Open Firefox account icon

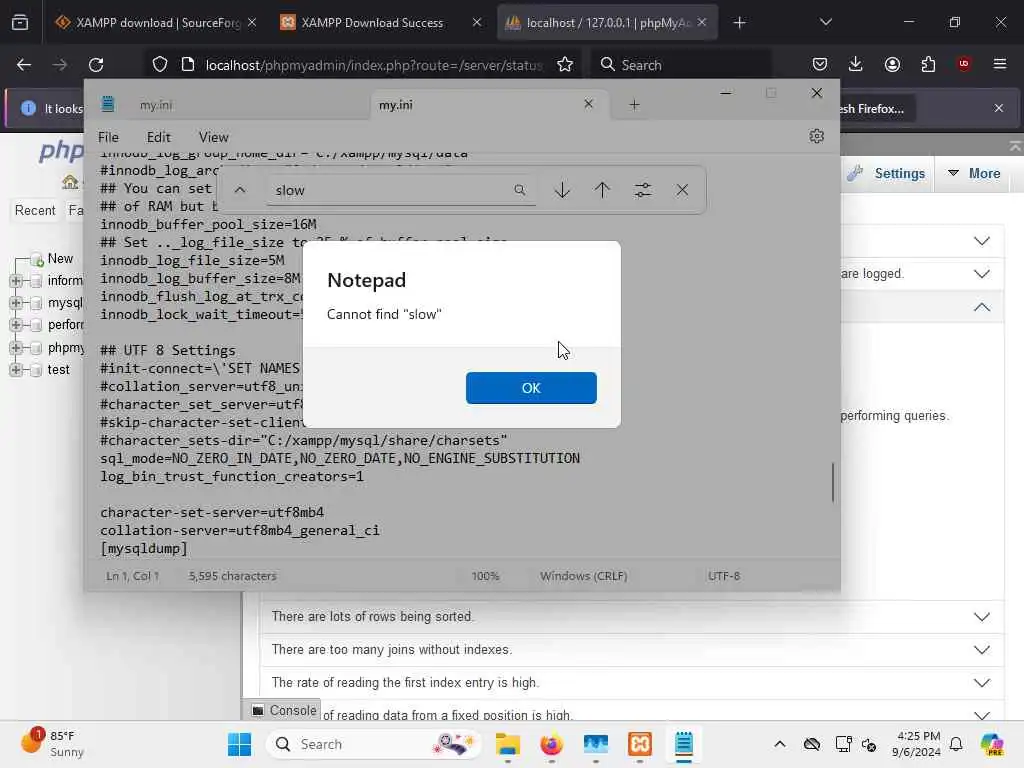[x=892, y=64]
